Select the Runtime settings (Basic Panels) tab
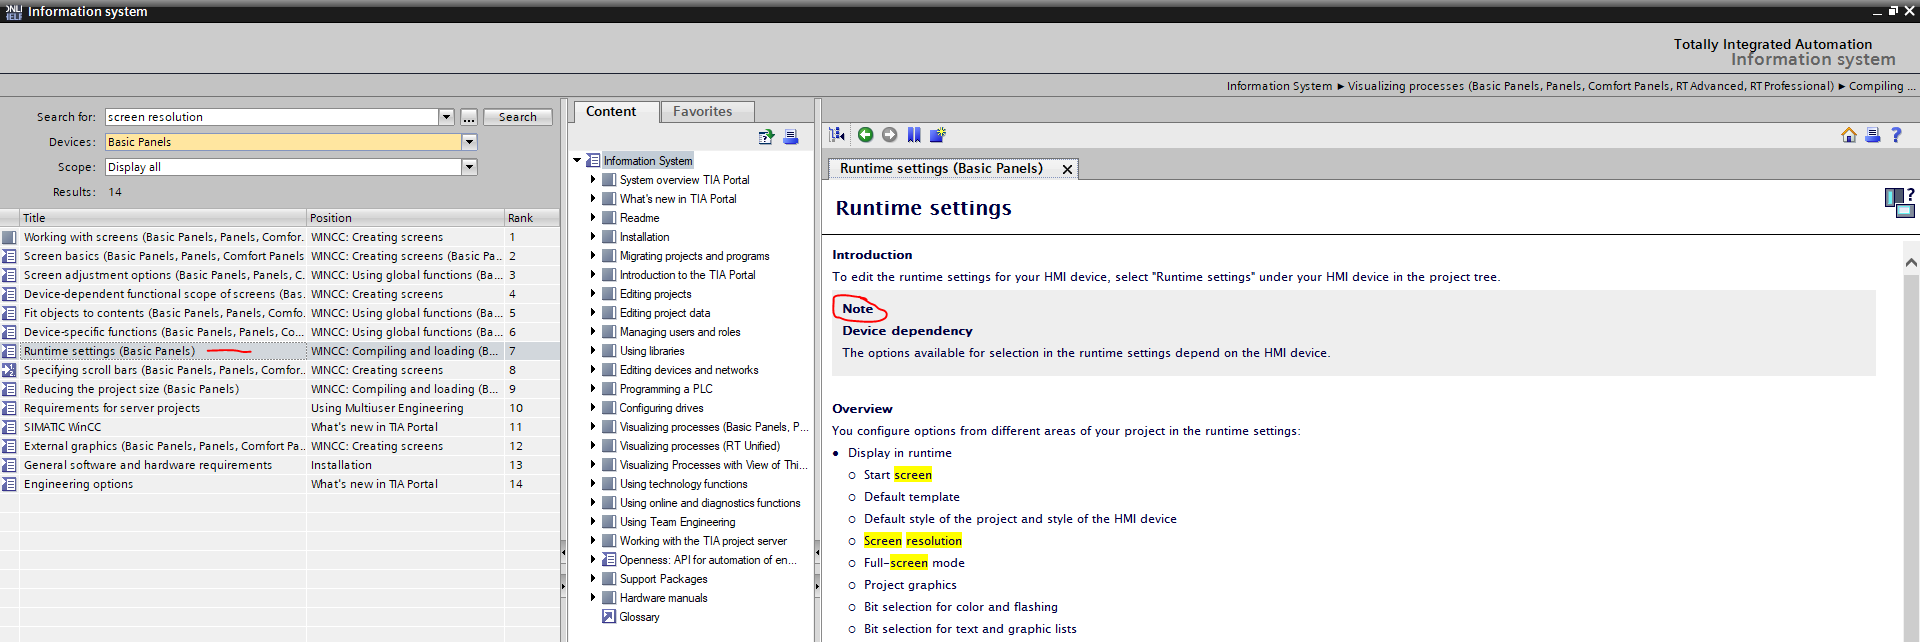Viewport: 1920px width, 642px height. click(x=940, y=169)
